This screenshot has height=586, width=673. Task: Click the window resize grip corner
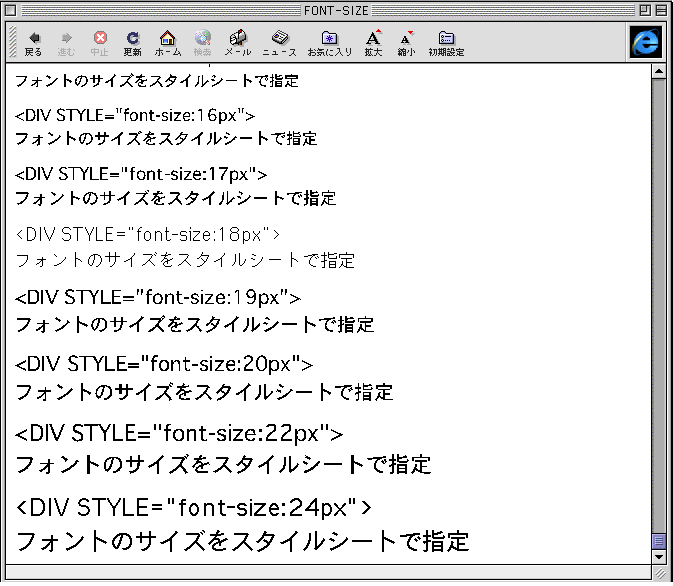(659, 573)
